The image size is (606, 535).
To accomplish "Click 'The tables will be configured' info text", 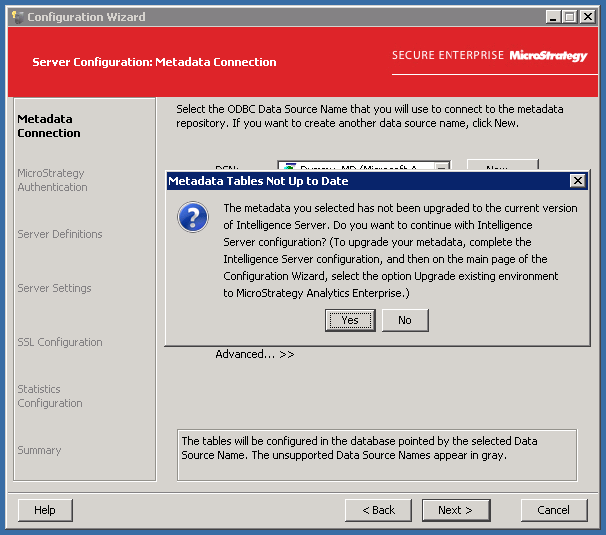I will tap(359, 448).
